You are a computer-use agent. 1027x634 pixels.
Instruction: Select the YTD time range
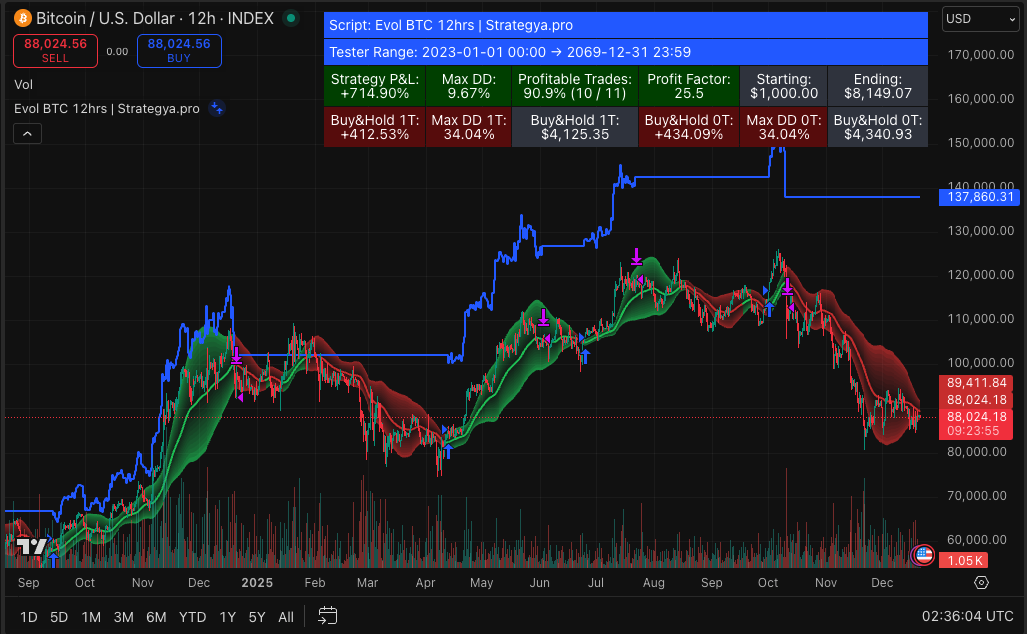point(193,617)
